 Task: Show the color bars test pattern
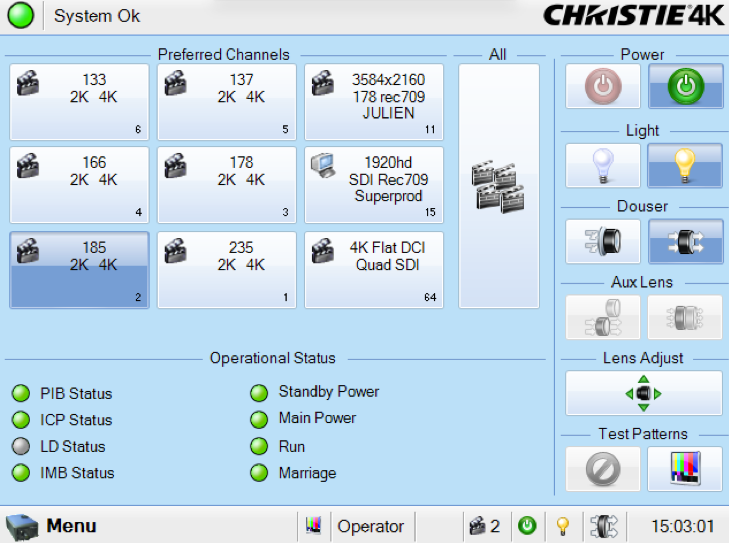coord(684,468)
